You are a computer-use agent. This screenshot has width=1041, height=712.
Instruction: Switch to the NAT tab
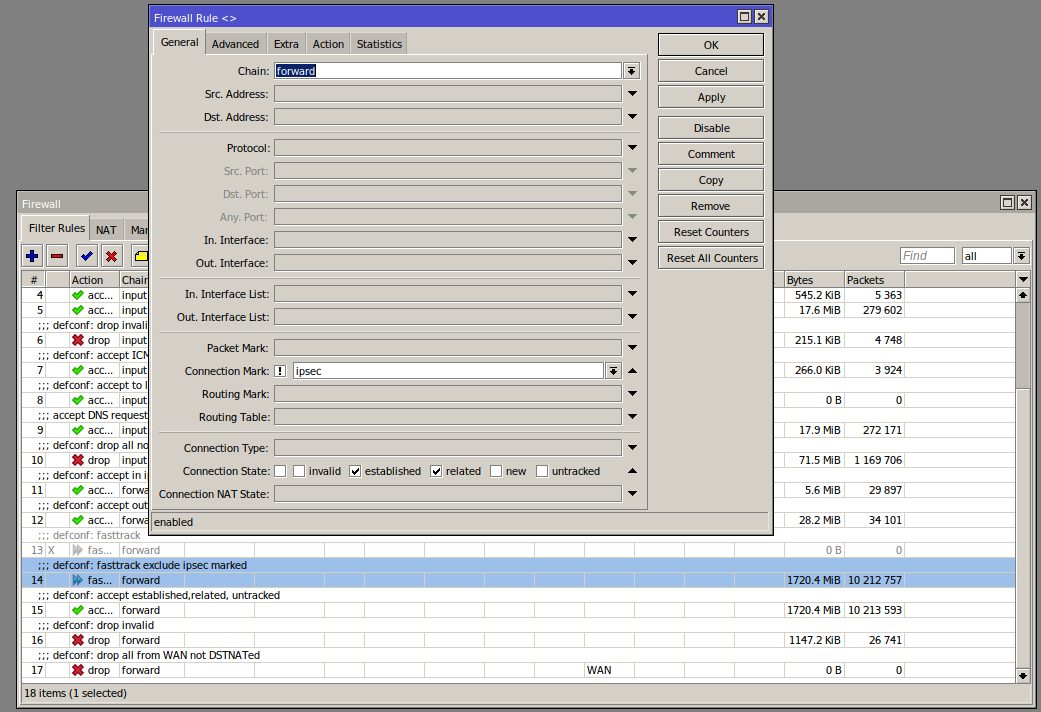click(x=105, y=229)
